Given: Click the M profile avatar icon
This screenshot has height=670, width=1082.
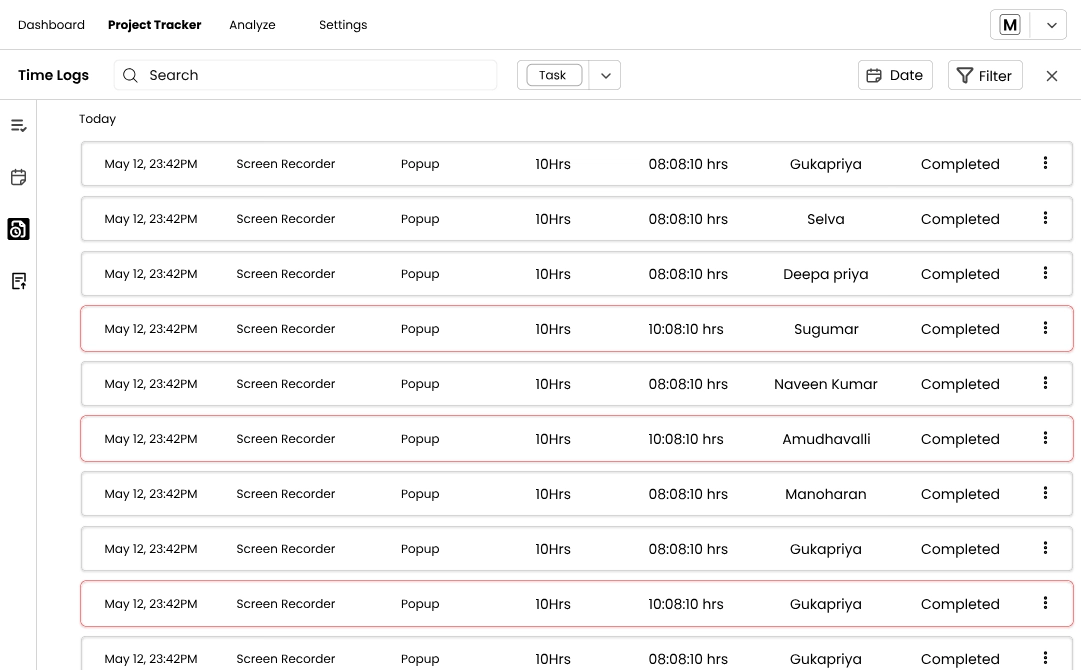Looking at the screenshot, I should 1010,25.
